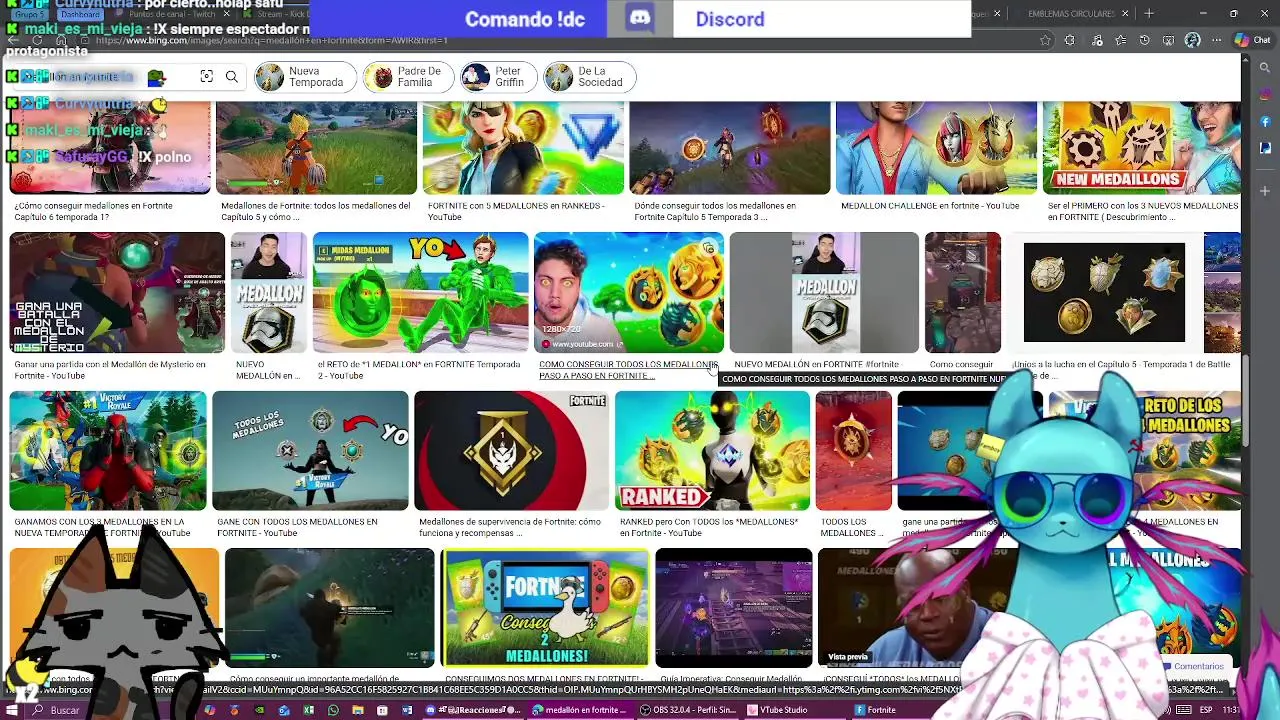Screen dimensions: 1280x720
Task: Open Excel in taskbar
Action: tap(308, 710)
